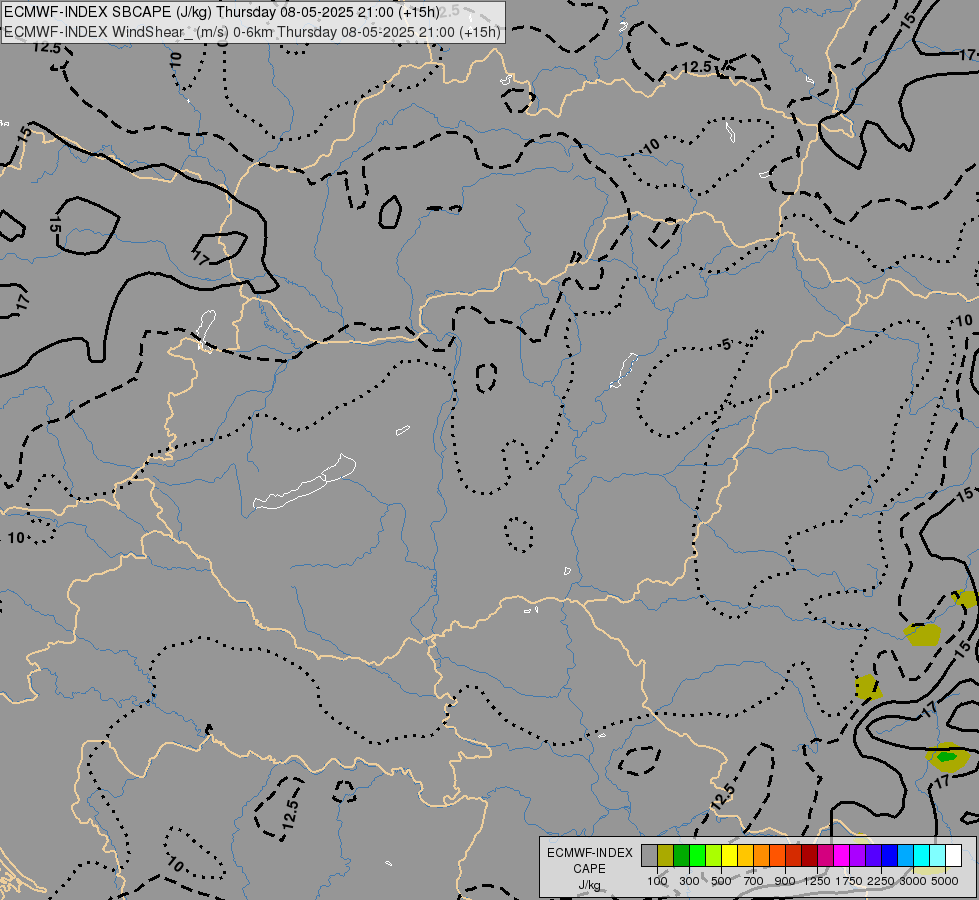Click the legend value 900
Viewport: 979px width, 900px height.
point(785,881)
